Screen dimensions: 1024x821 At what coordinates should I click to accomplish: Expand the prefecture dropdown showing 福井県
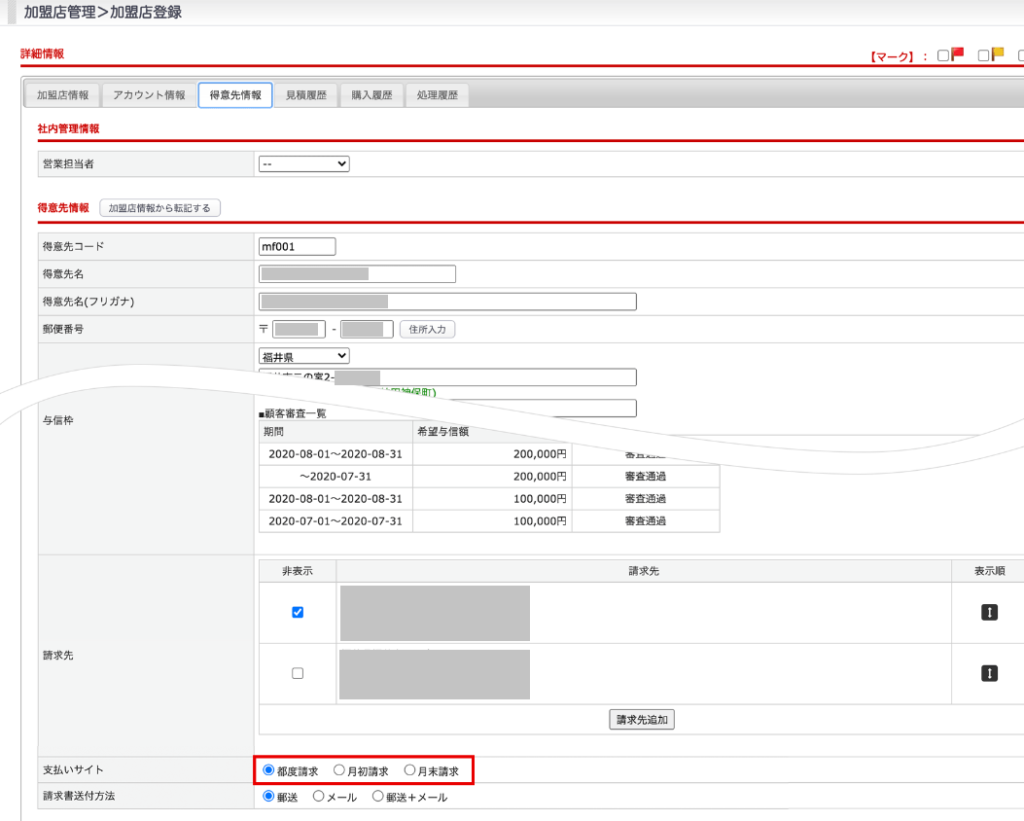pyautogui.click(x=304, y=356)
